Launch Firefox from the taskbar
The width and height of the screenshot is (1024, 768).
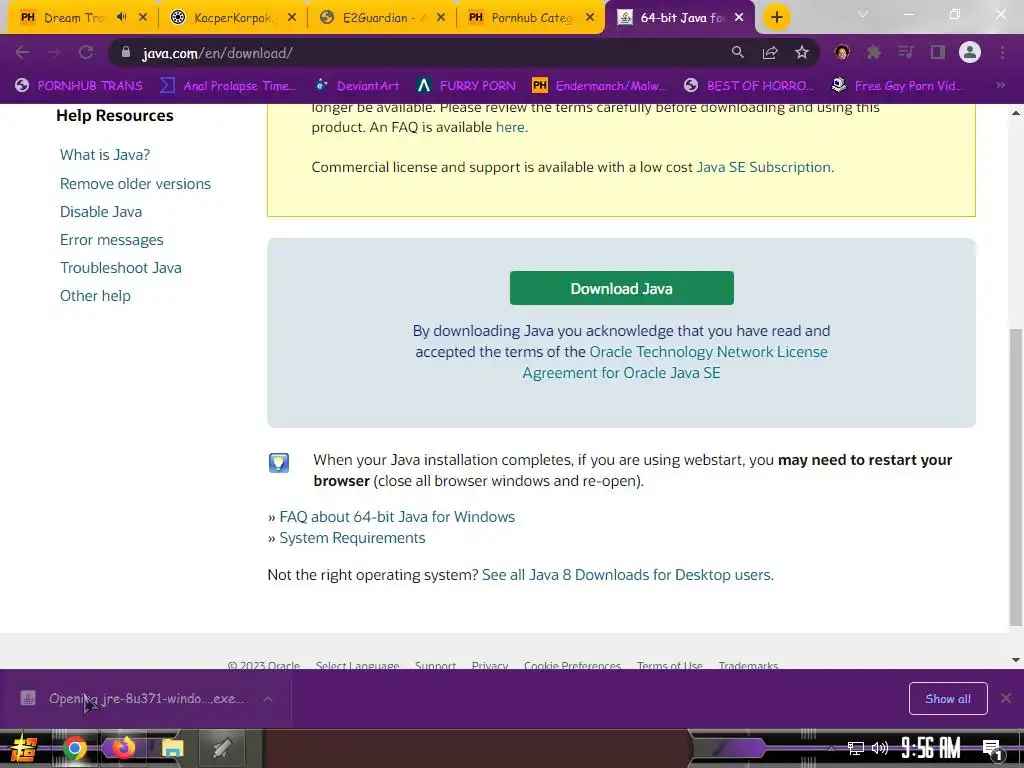coord(123,748)
